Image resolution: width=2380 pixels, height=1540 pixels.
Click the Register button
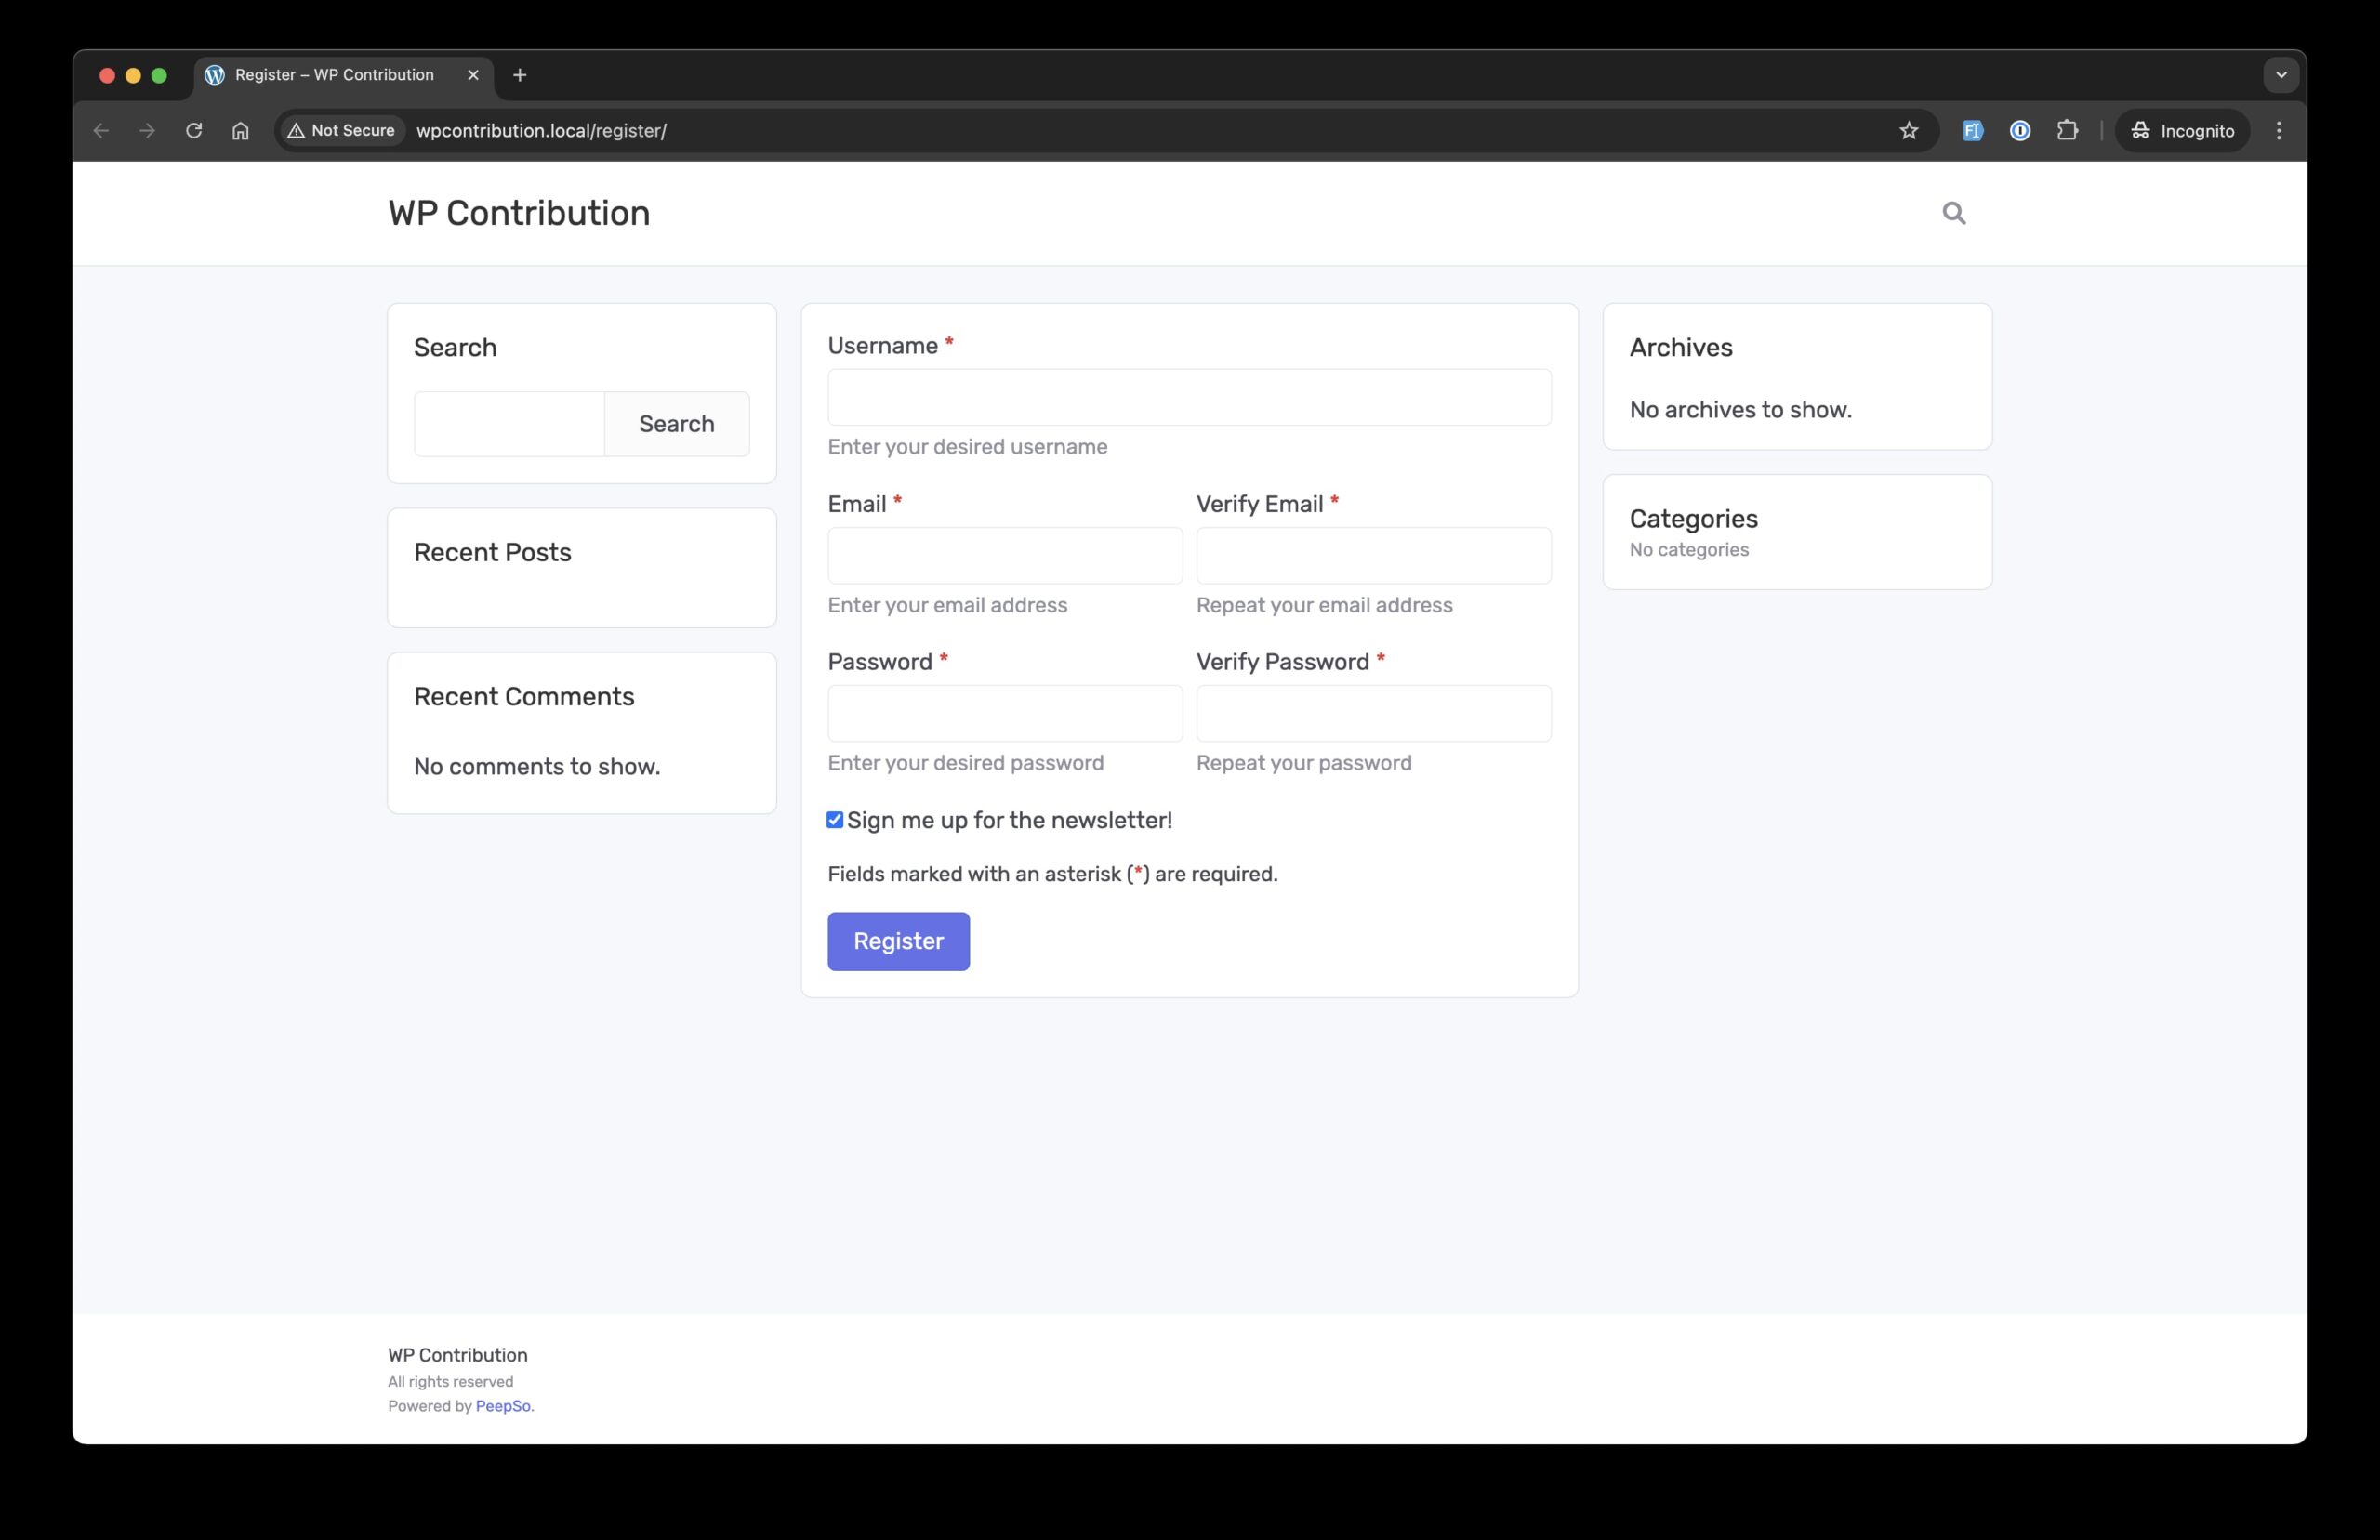pos(898,941)
